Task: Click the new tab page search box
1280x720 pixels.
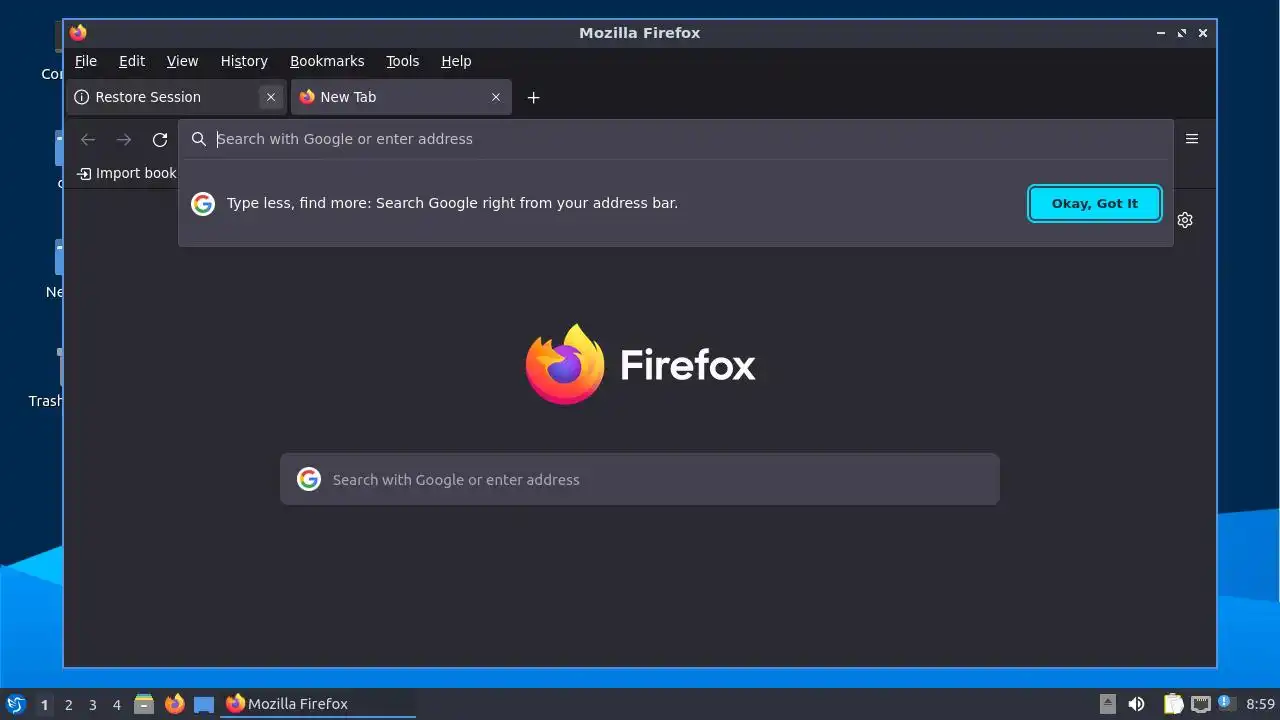Action: 640,479
